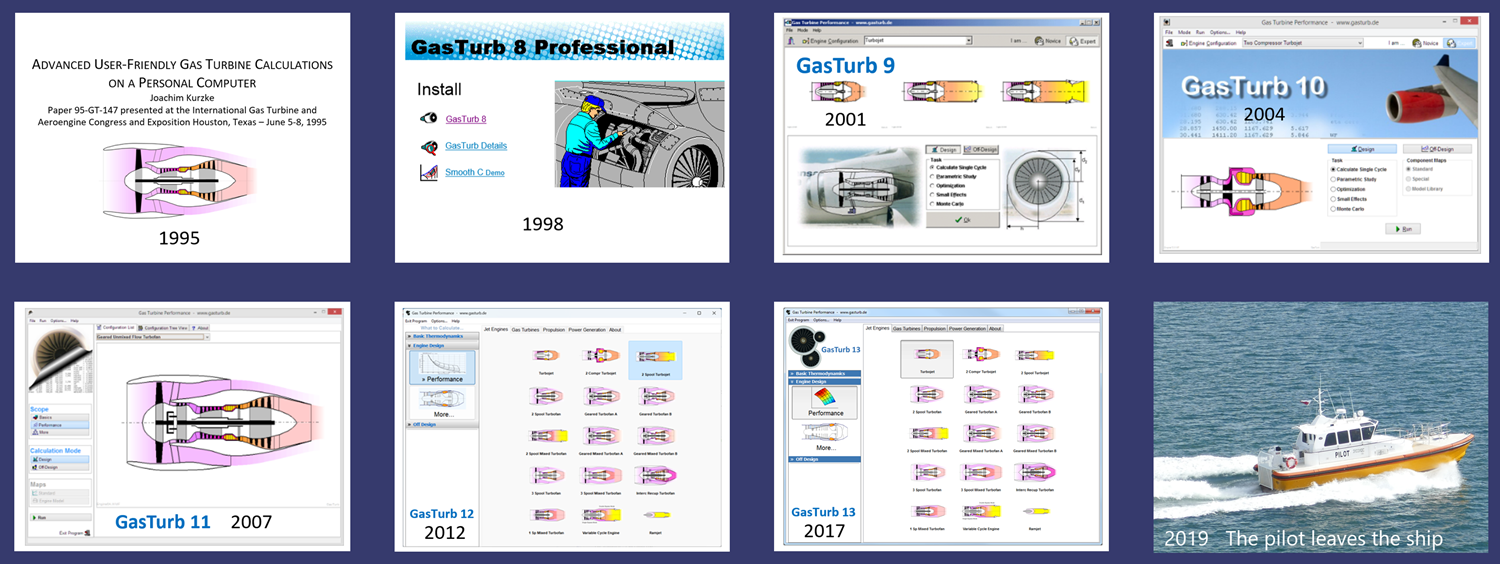The width and height of the screenshot is (1500, 564).
Task: Click the Run button in GasTurb 10
Action: (x=1403, y=229)
